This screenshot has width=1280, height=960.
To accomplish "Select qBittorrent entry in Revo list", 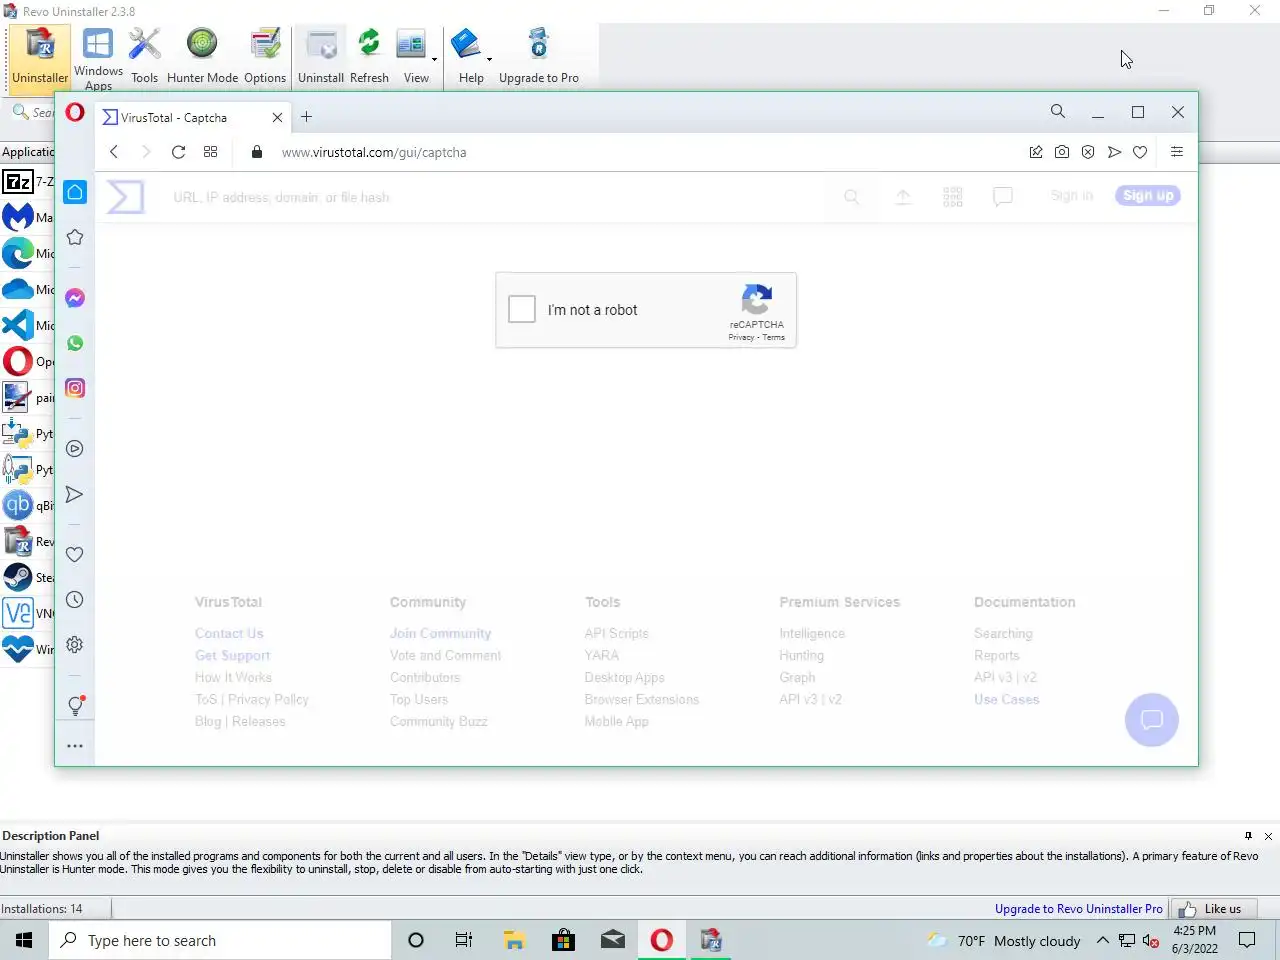I will click(x=28, y=505).
